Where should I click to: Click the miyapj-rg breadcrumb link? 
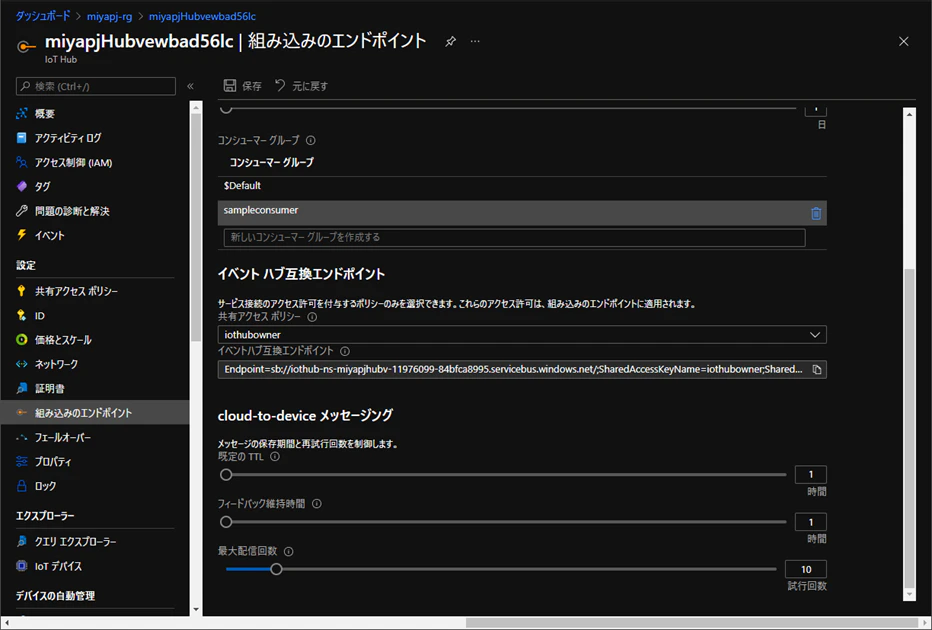pos(109,17)
